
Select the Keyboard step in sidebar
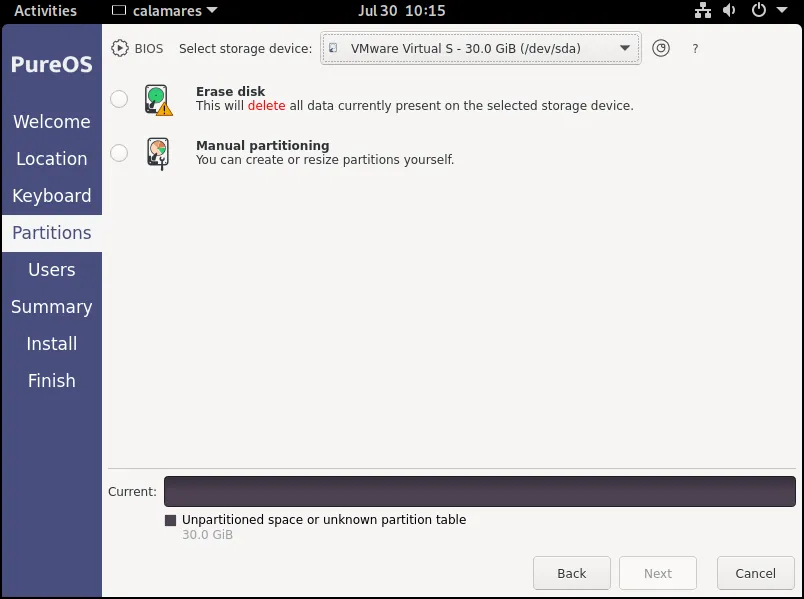click(x=52, y=196)
